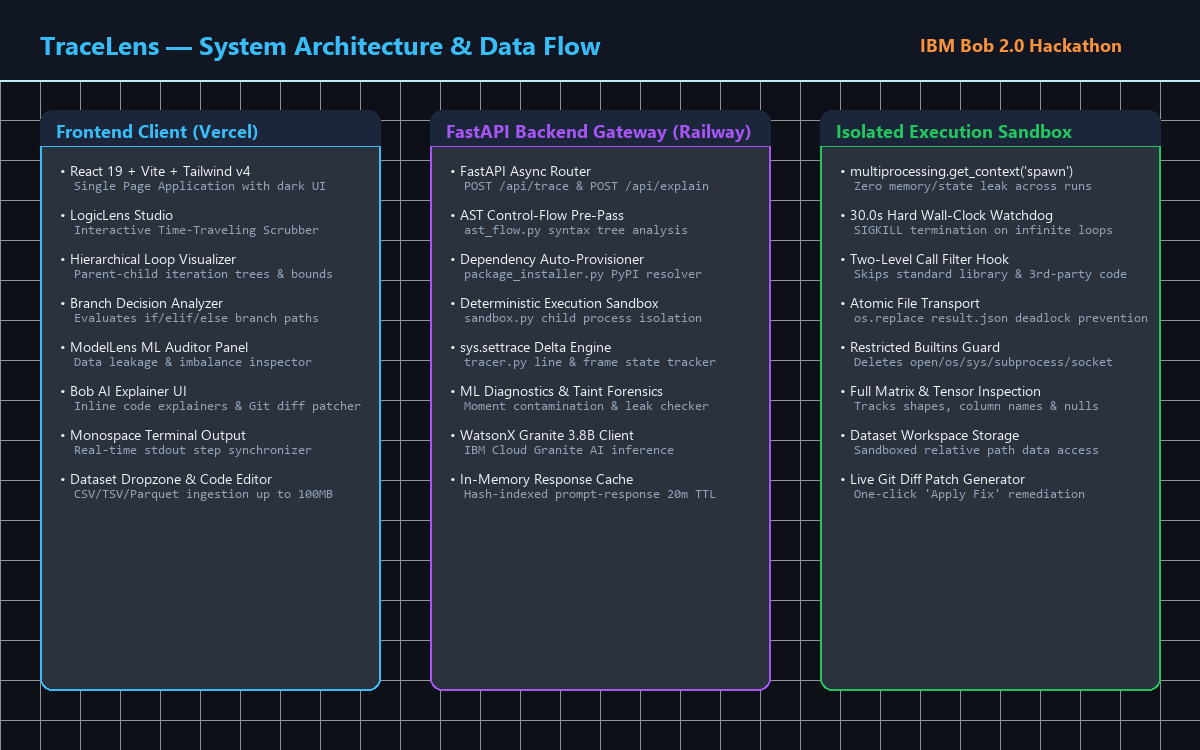Image resolution: width=1200 pixels, height=750 pixels.
Task: Click 'Zero memory/state leak across runs' text
Action: (x=973, y=186)
